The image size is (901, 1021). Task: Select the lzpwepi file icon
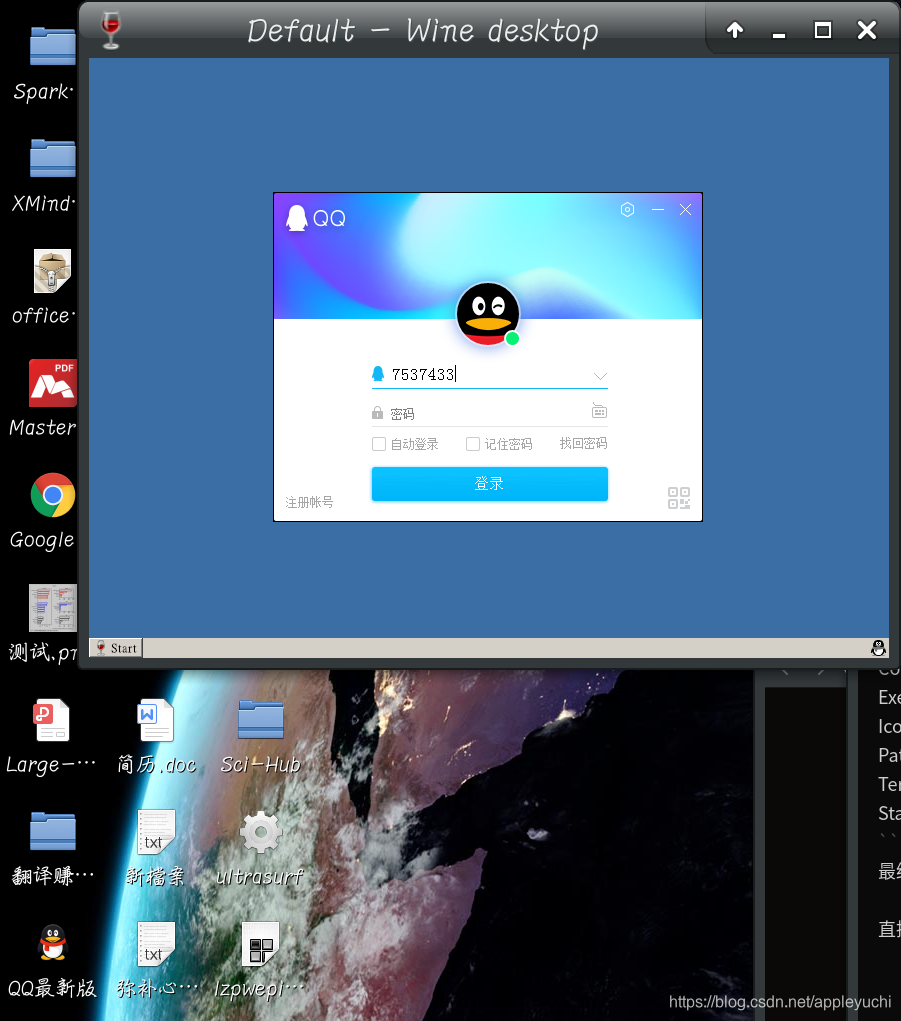point(260,944)
